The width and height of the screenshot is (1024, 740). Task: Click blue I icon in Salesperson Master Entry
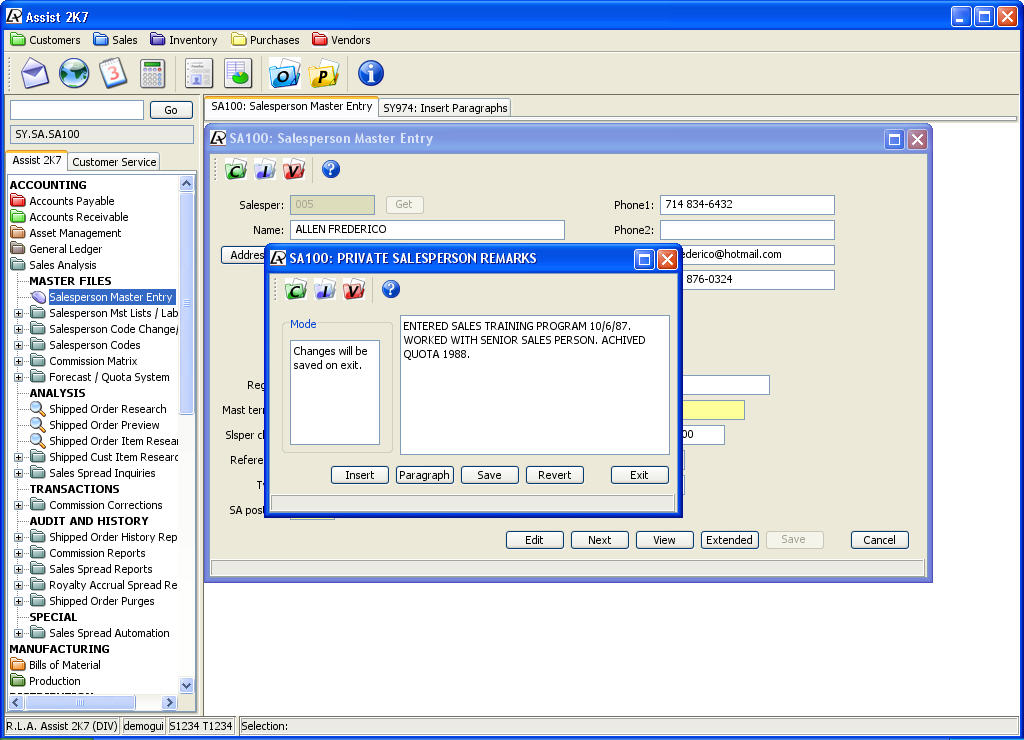(265, 170)
